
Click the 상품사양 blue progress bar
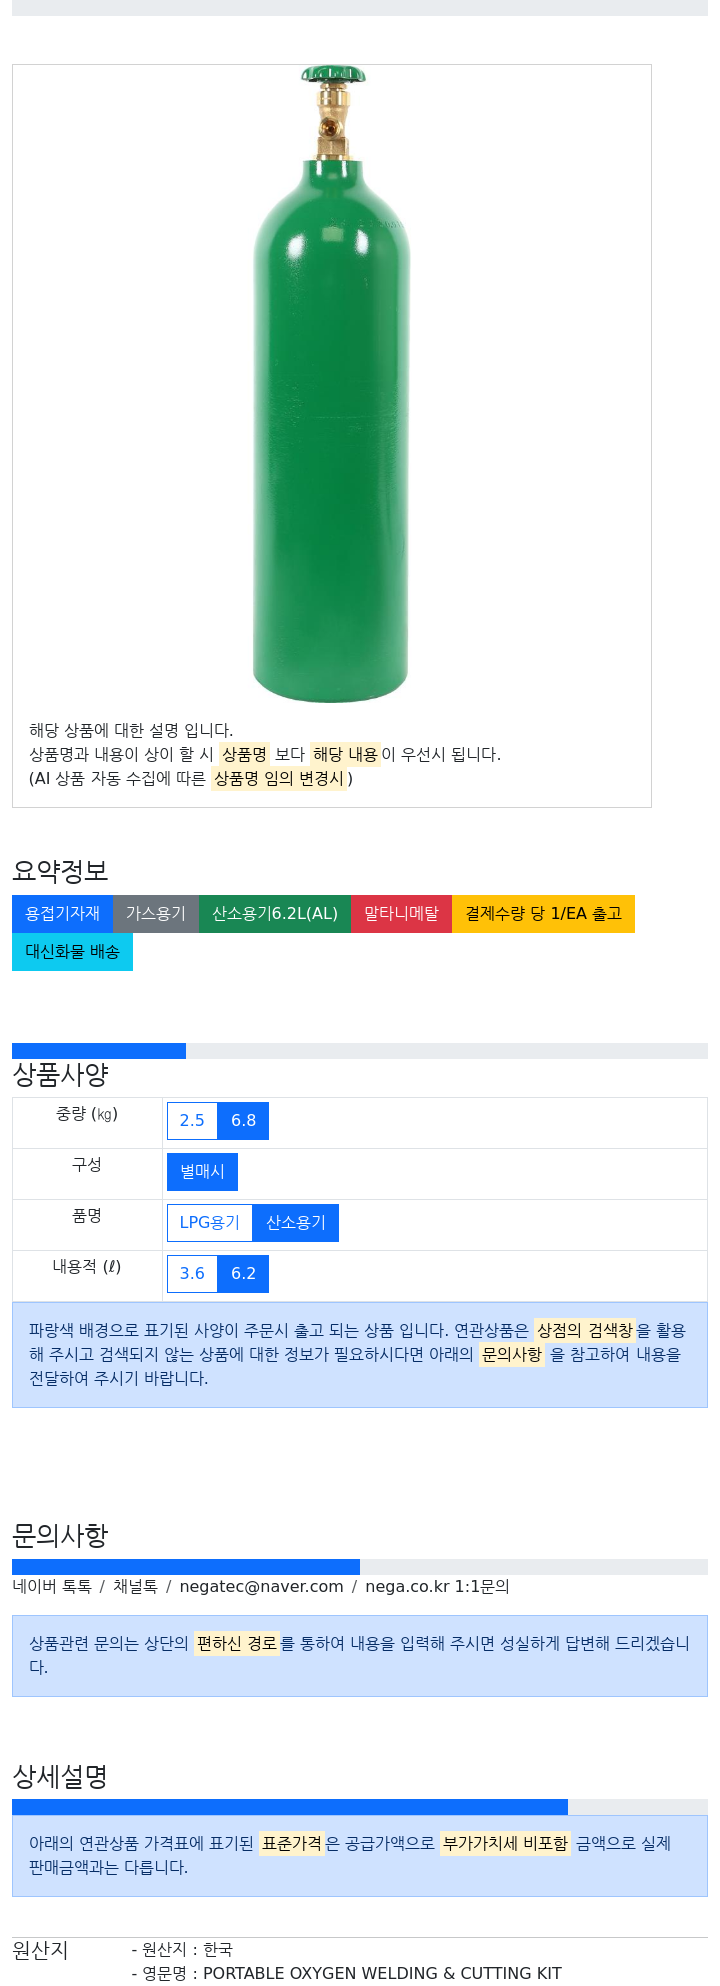[x=99, y=1051]
